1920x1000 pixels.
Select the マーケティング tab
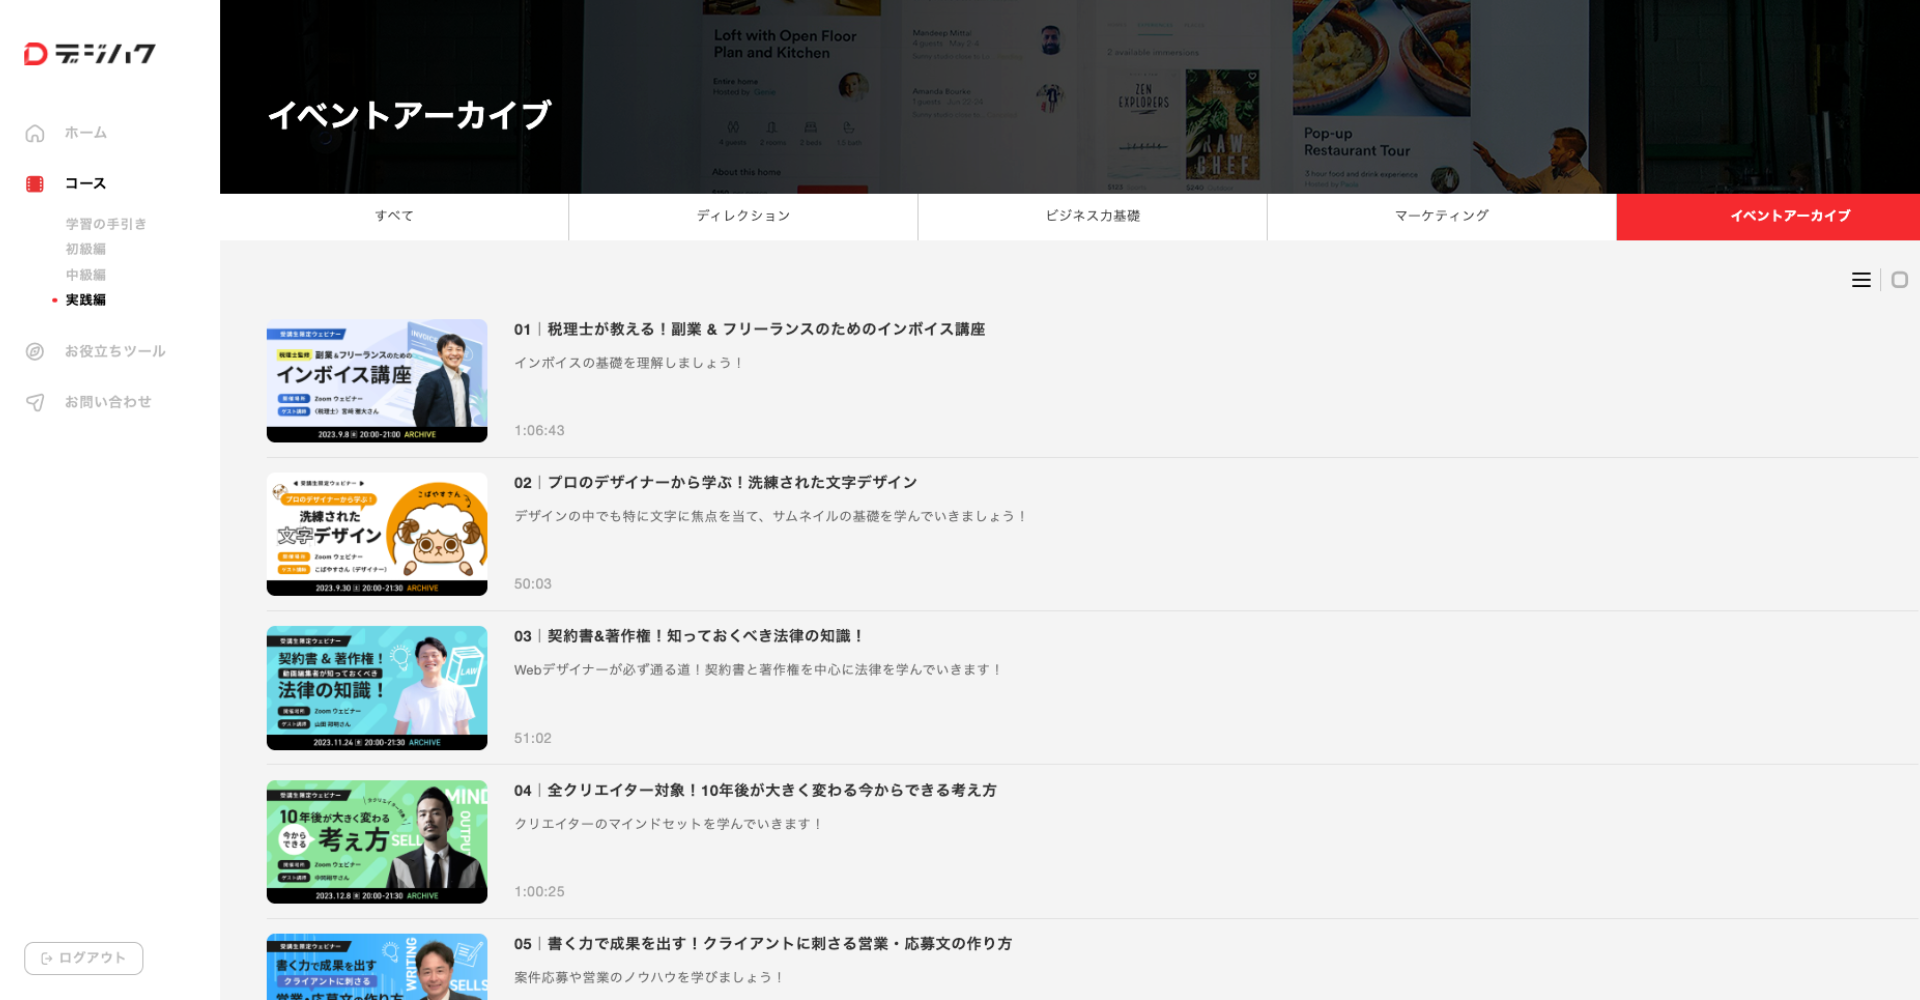(1441, 216)
